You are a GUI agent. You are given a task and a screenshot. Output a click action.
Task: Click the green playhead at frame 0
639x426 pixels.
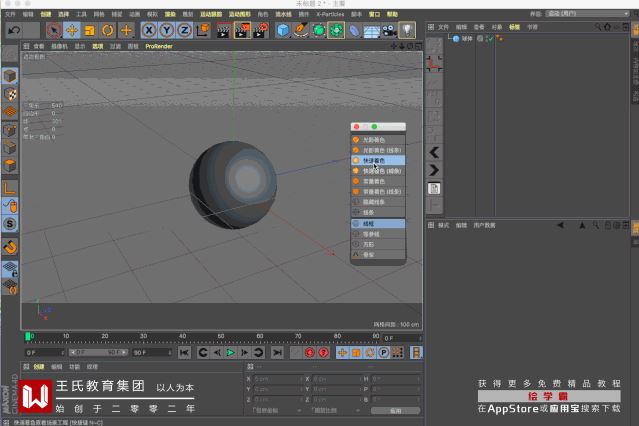pos(28,336)
